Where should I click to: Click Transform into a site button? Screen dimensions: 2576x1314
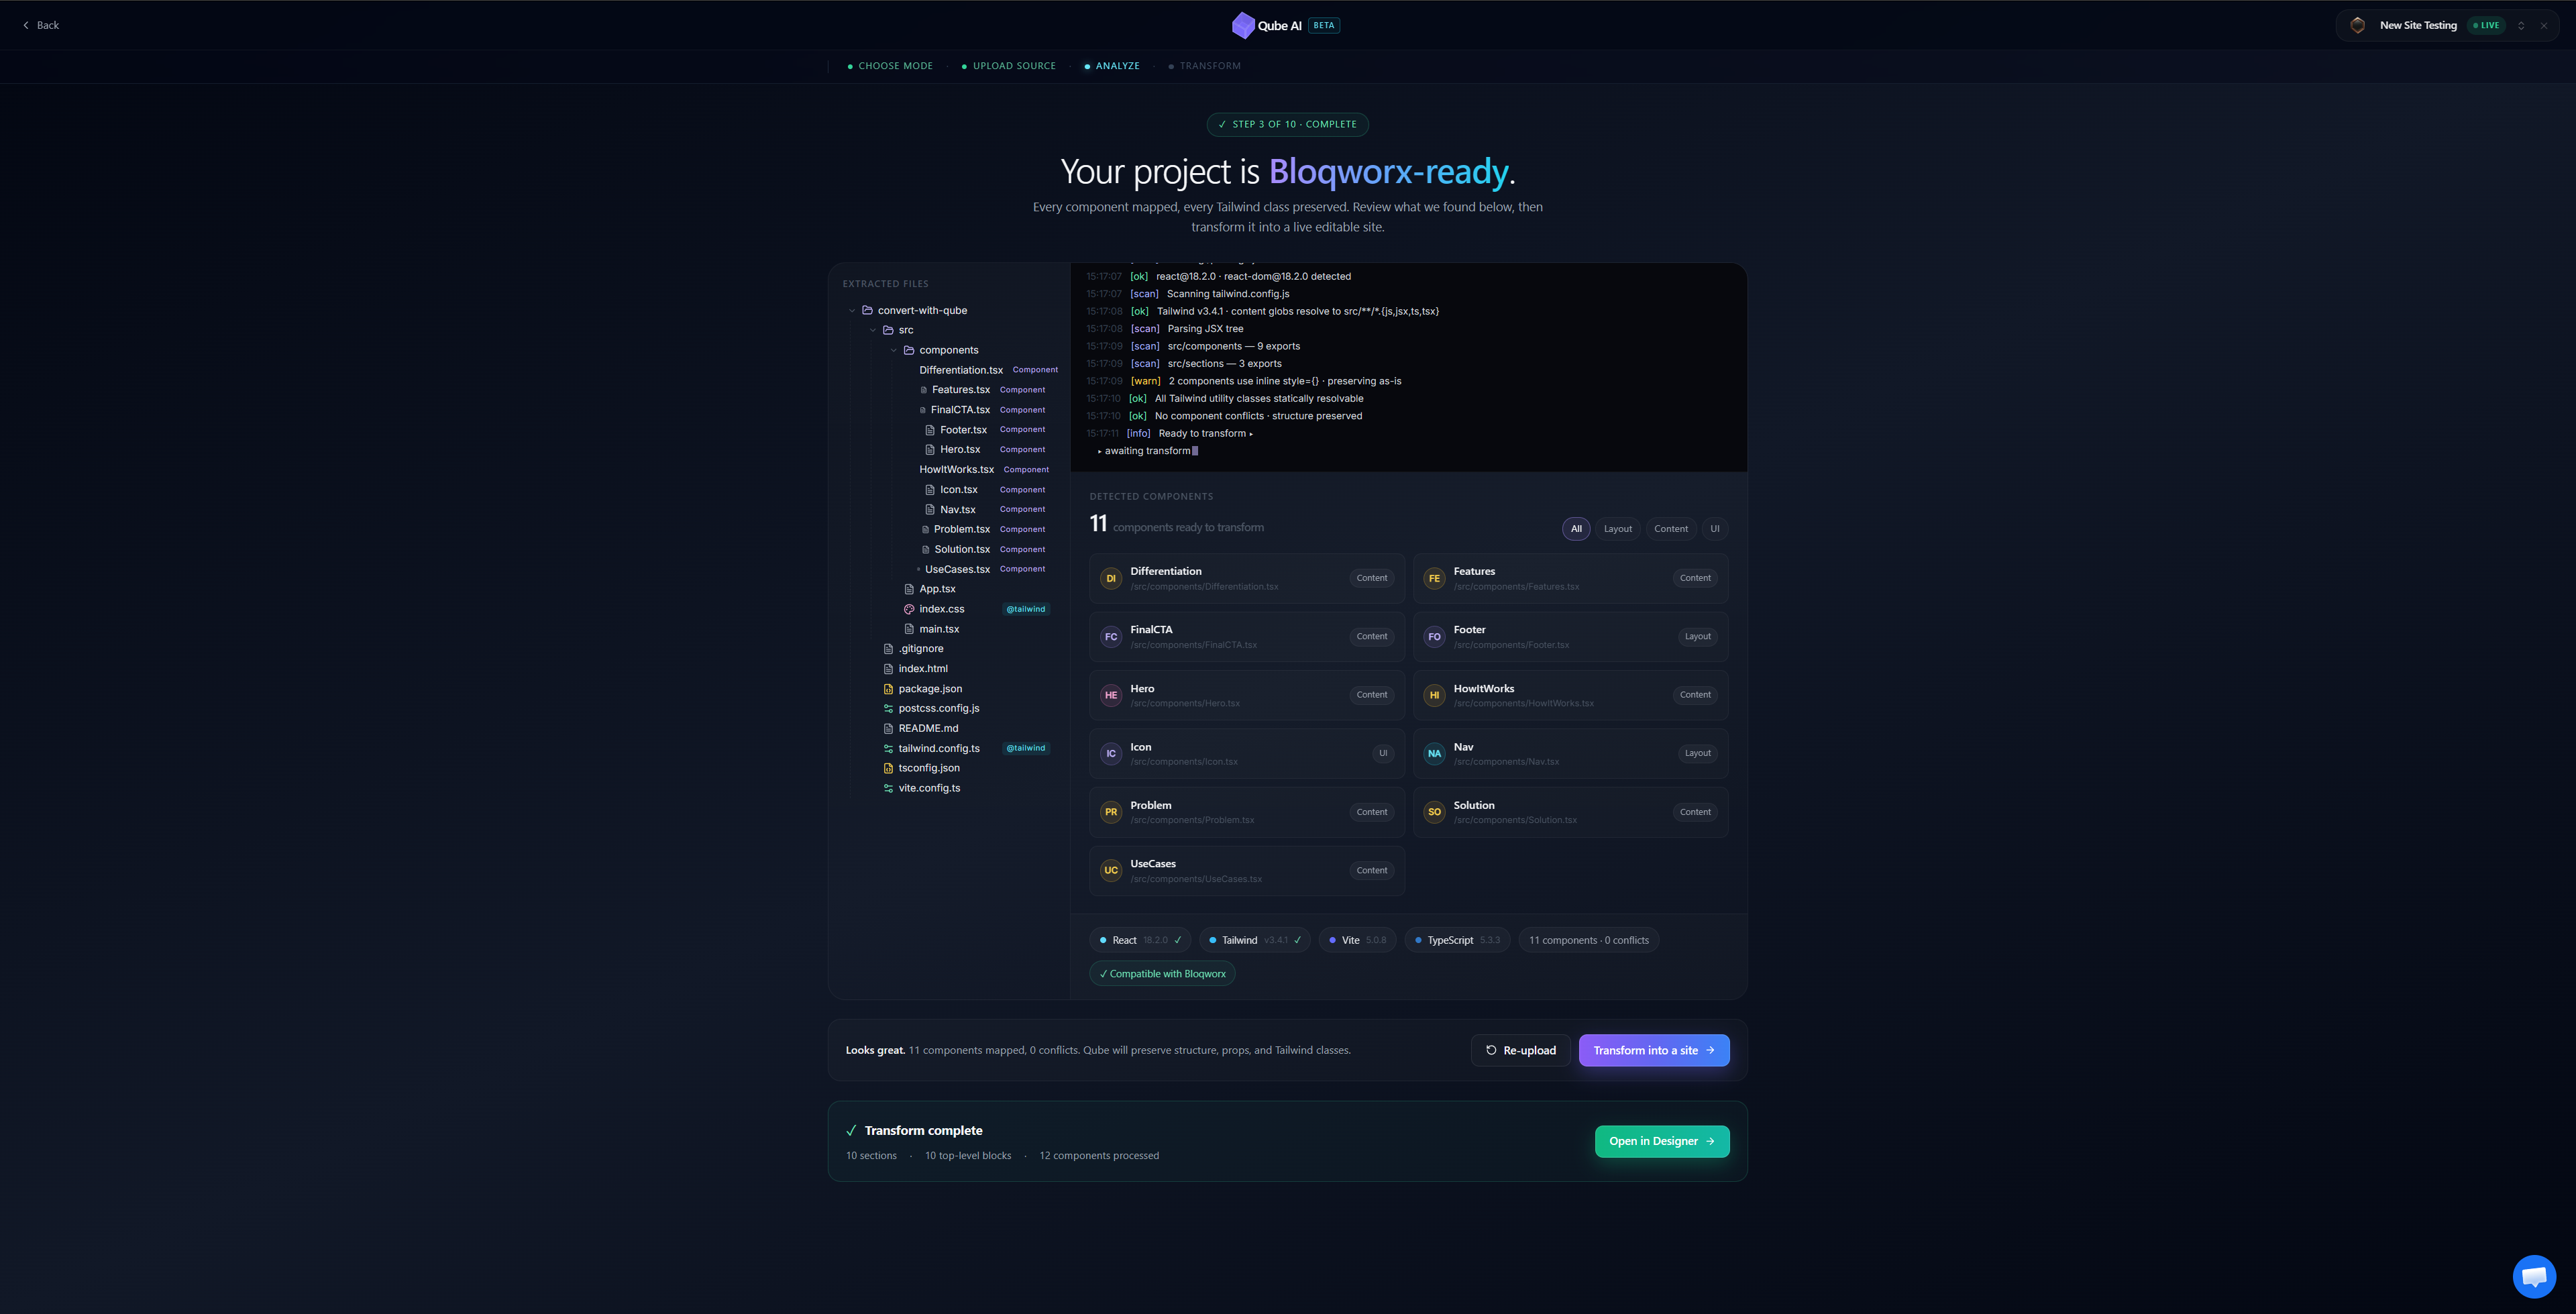pyautogui.click(x=1654, y=1050)
